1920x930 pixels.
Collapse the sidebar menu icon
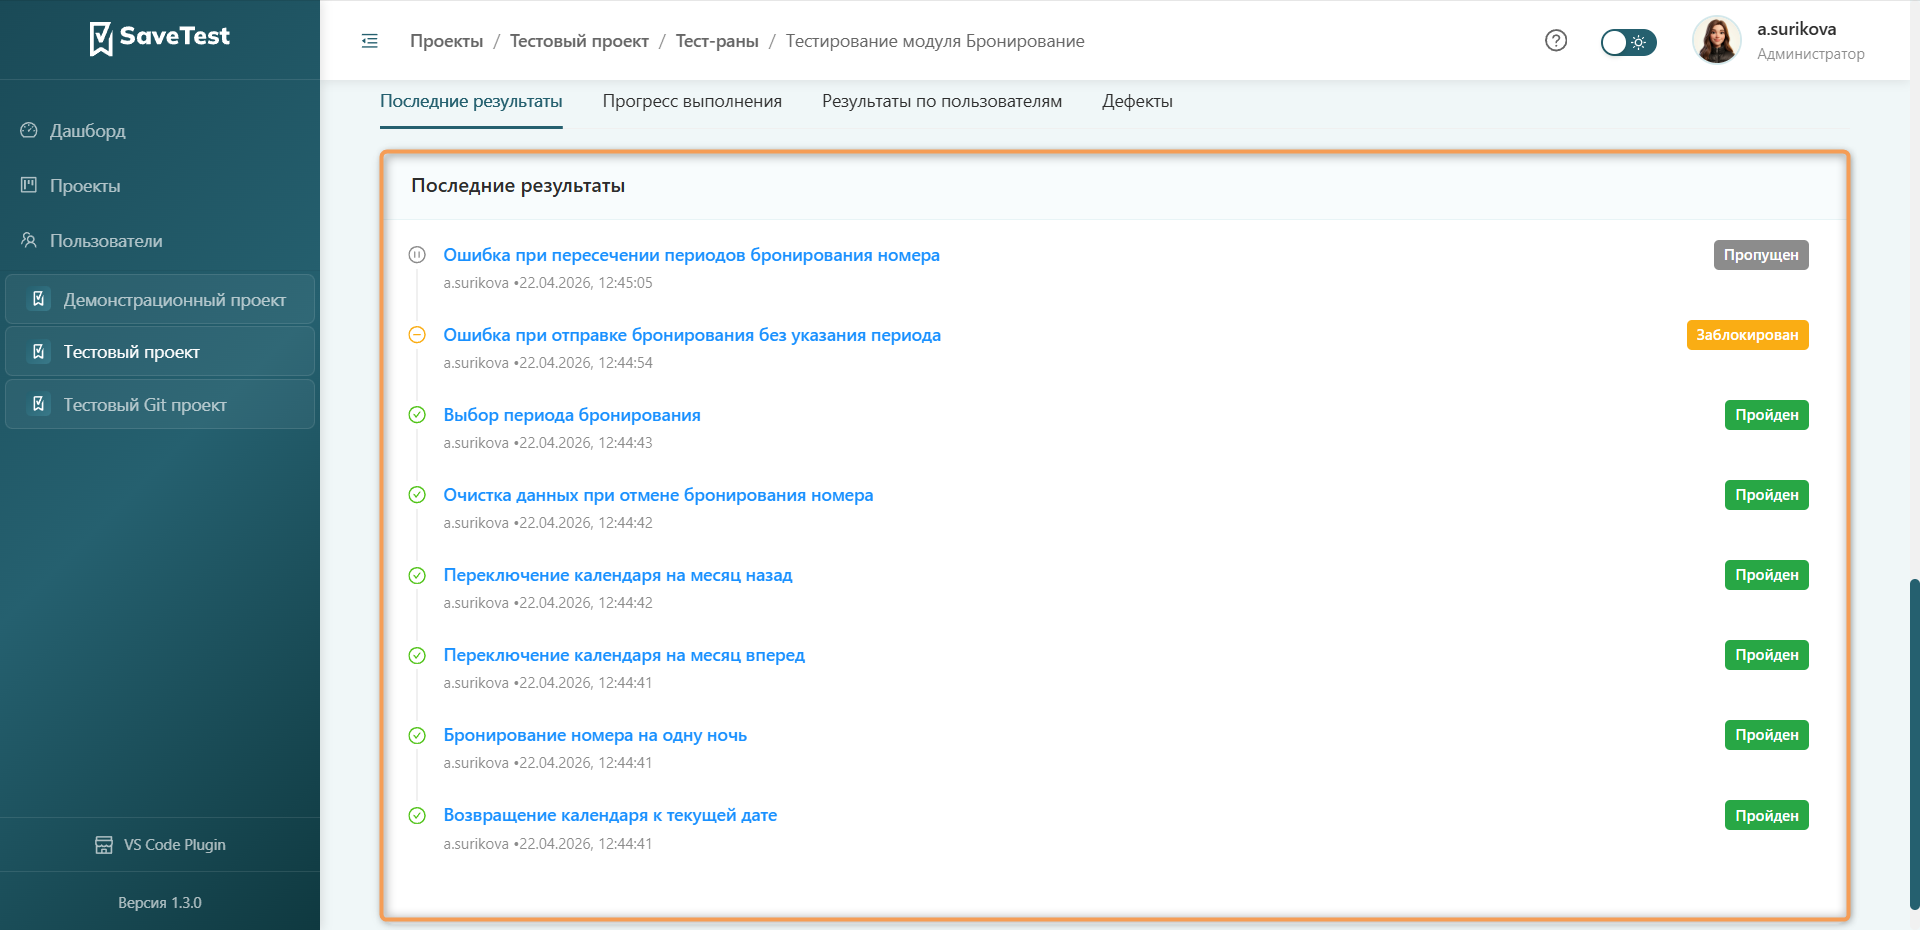(x=370, y=41)
